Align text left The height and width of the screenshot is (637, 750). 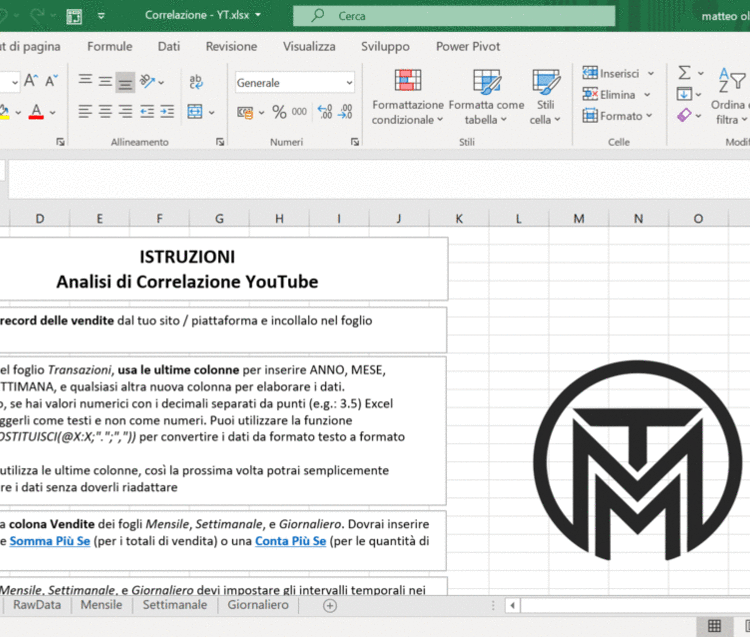pyautogui.click(x=85, y=112)
